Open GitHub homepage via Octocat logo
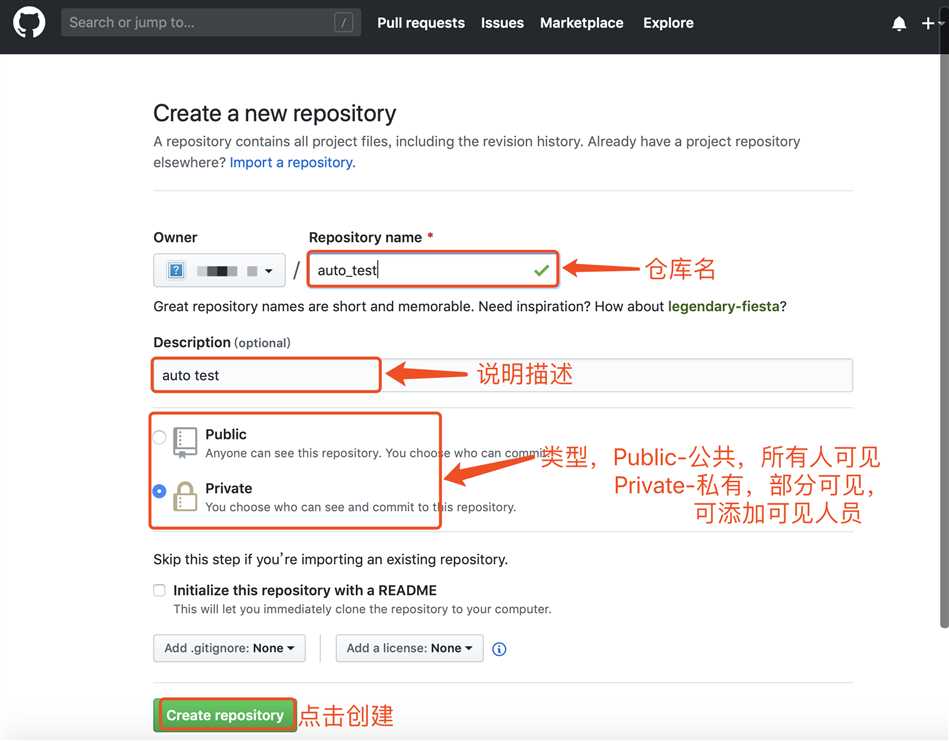Screen dimensions: 949x741 click(29, 22)
